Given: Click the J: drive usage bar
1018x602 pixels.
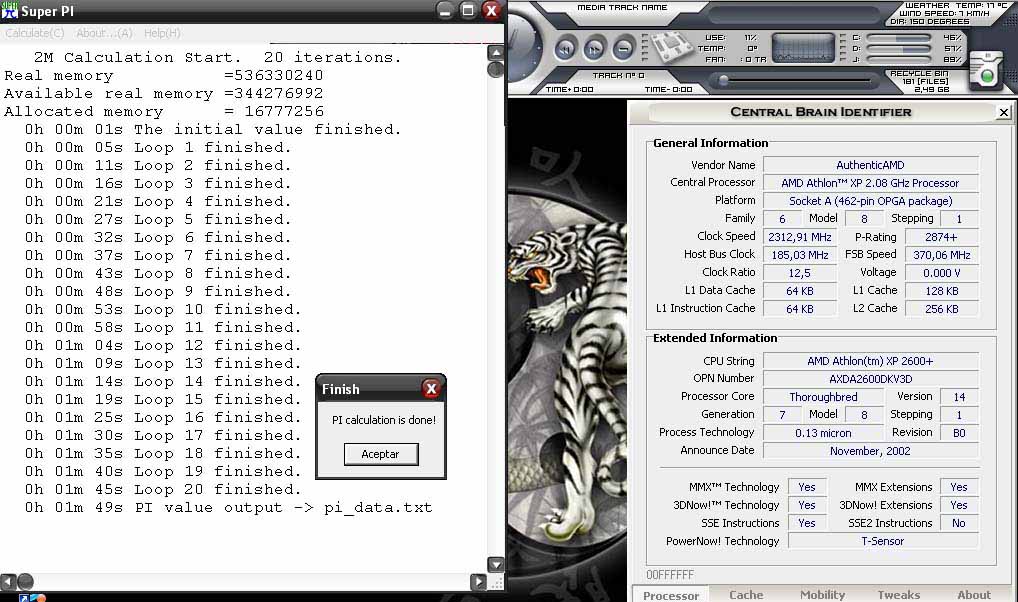Looking at the screenshot, I should (x=899, y=59).
